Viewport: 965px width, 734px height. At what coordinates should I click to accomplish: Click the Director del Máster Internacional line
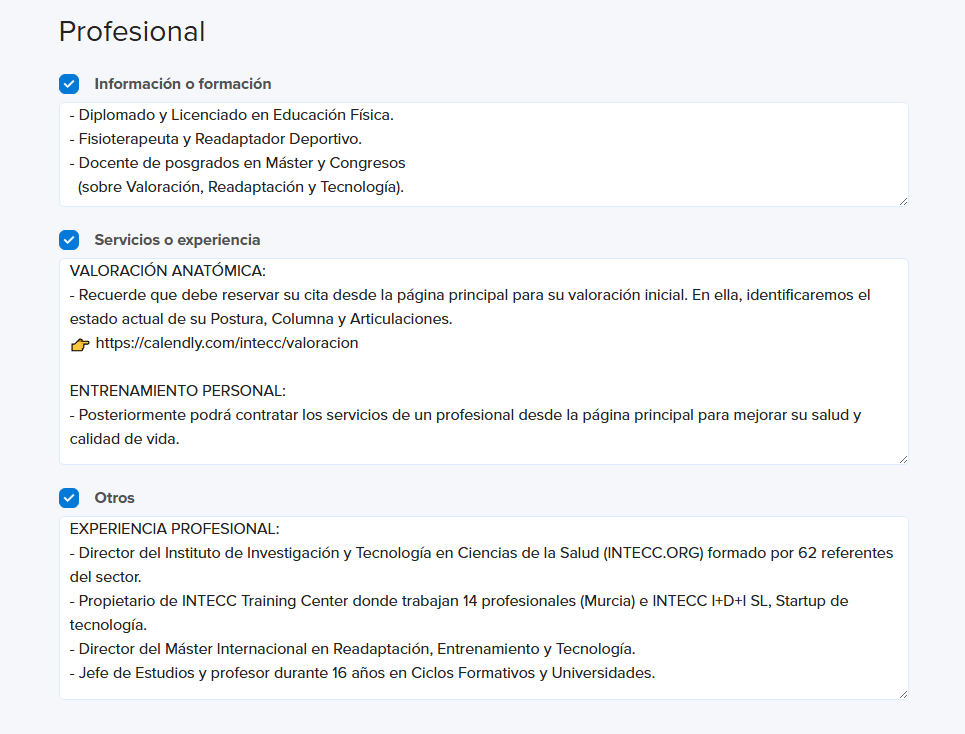(x=352, y=648)
